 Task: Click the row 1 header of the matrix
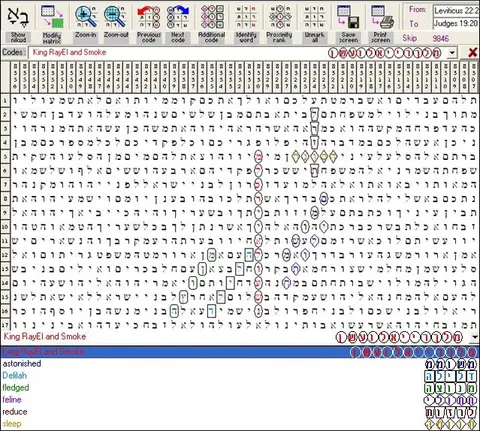[x=5, y=100]
